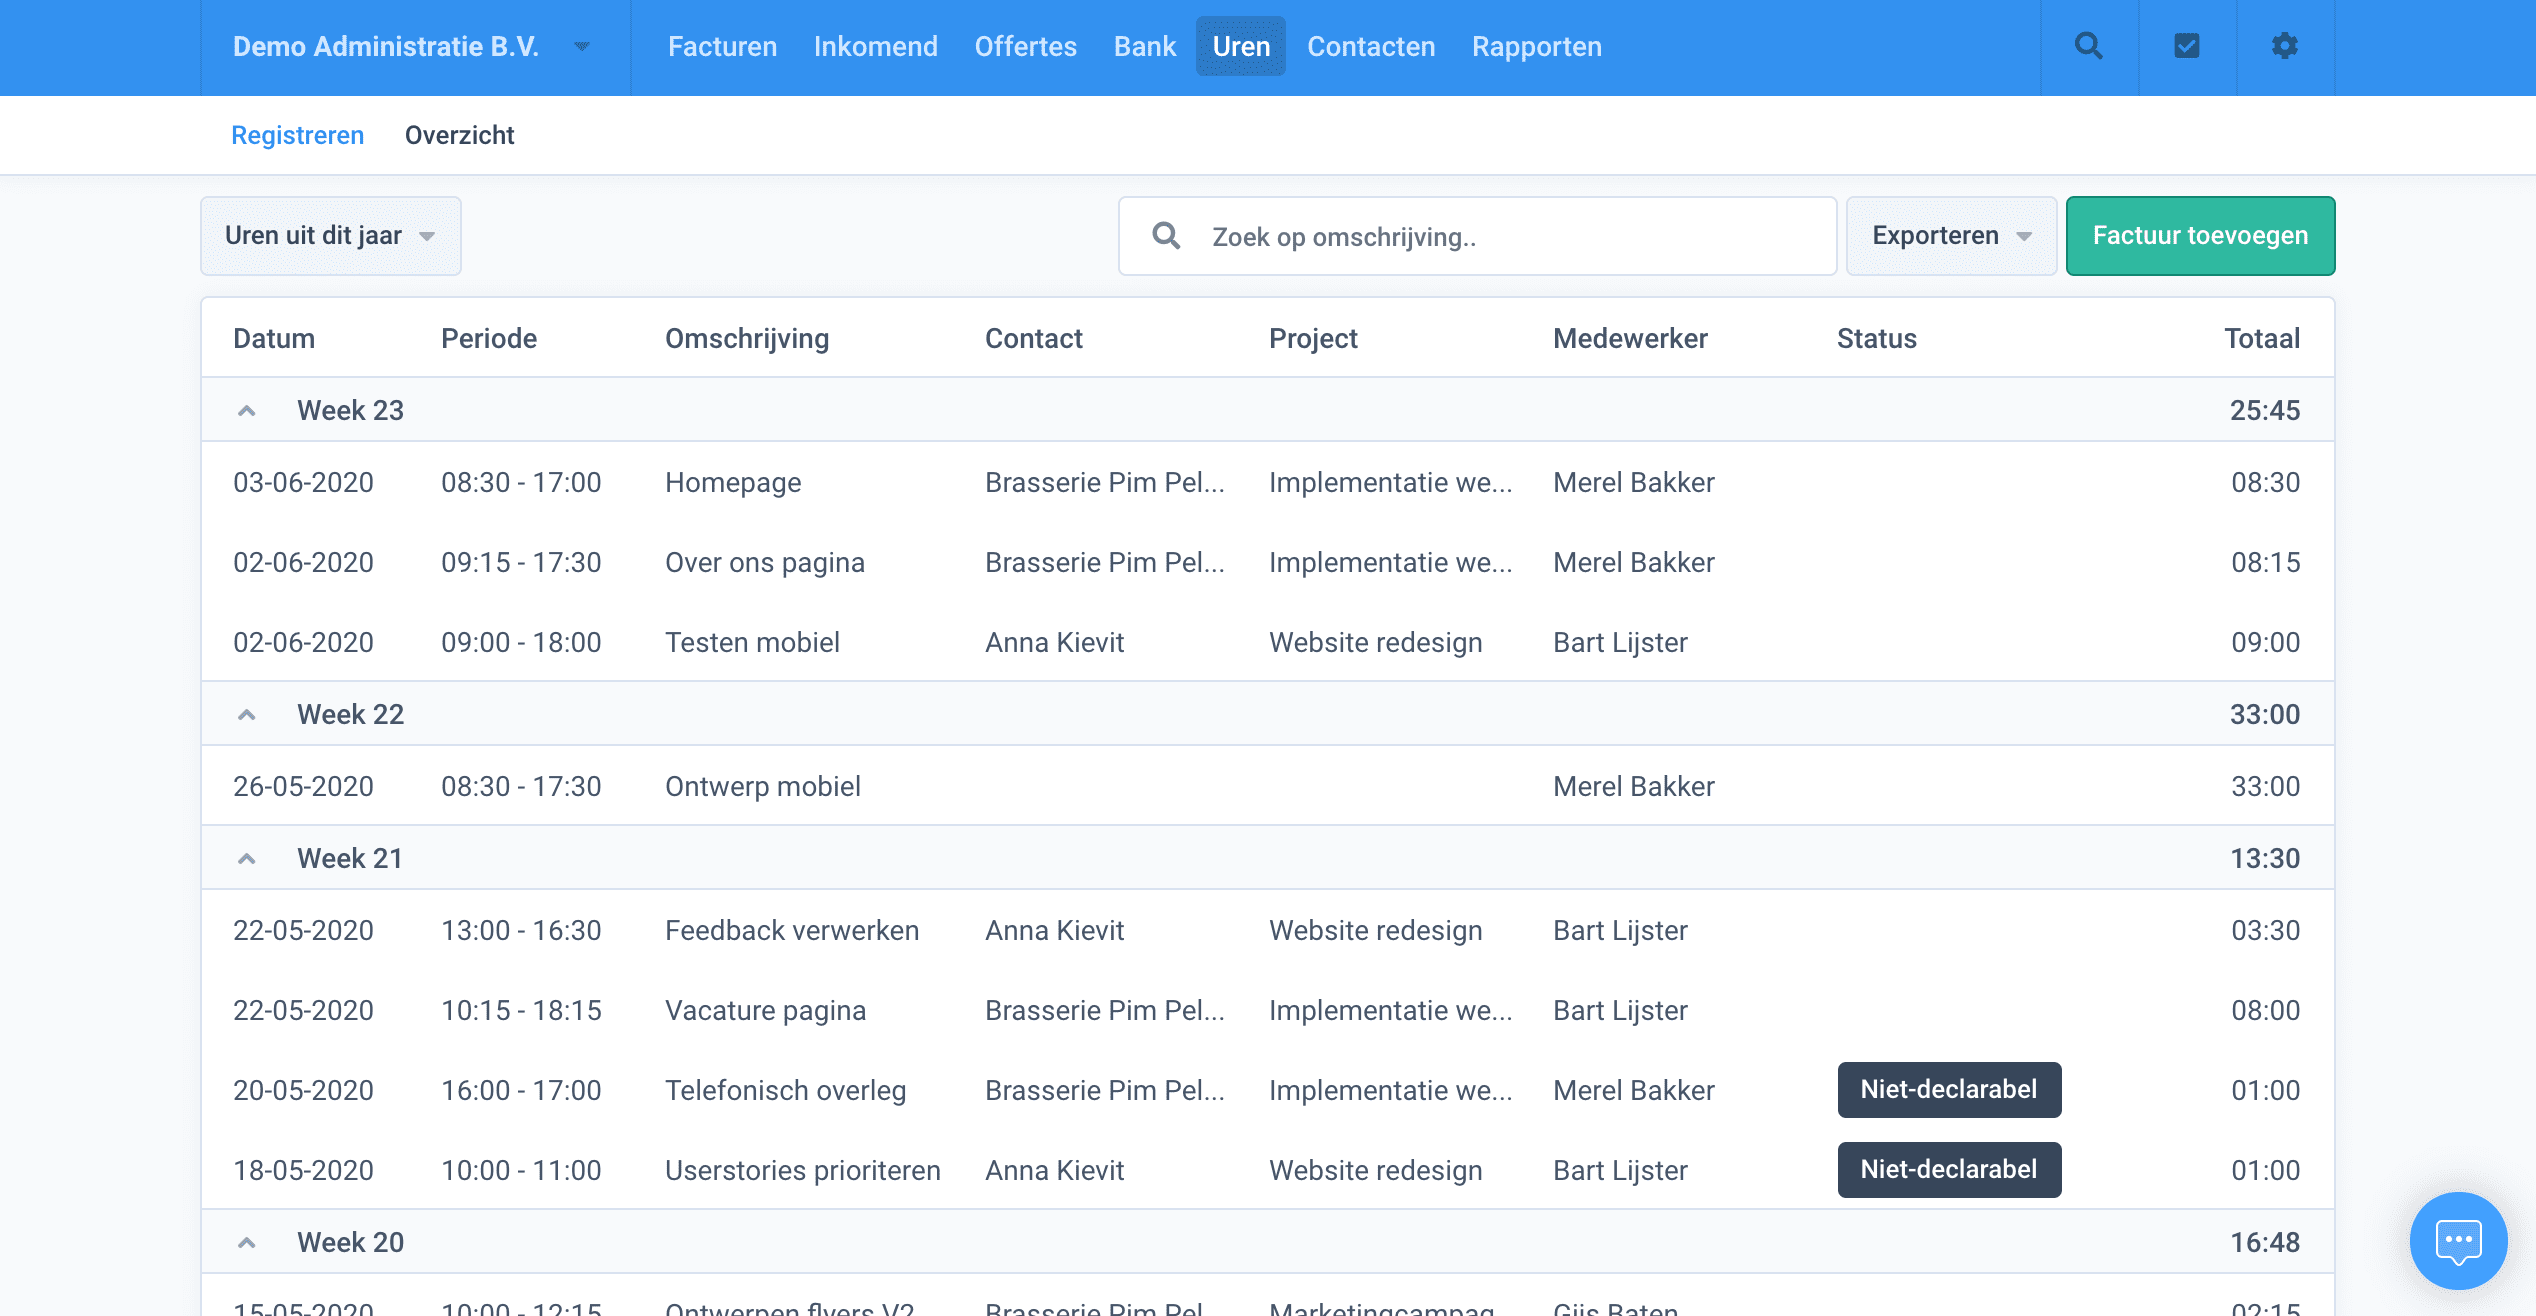Open the settings gear icon

coord(2284,46)
